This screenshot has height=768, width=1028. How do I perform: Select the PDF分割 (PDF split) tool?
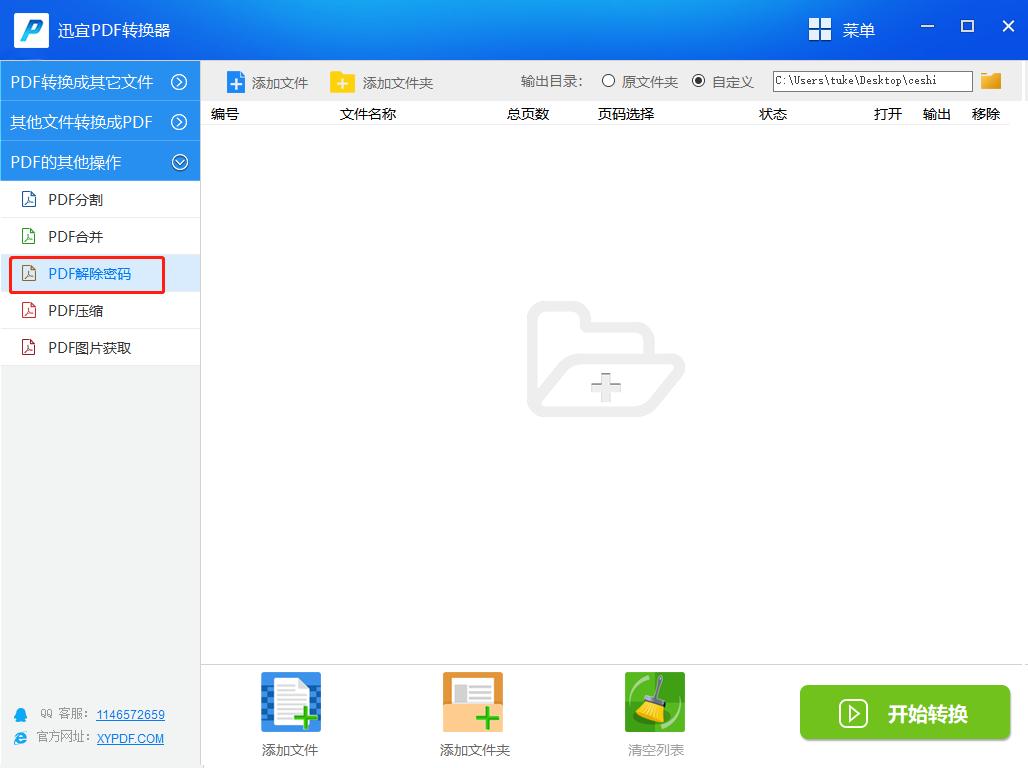[75, 199]
